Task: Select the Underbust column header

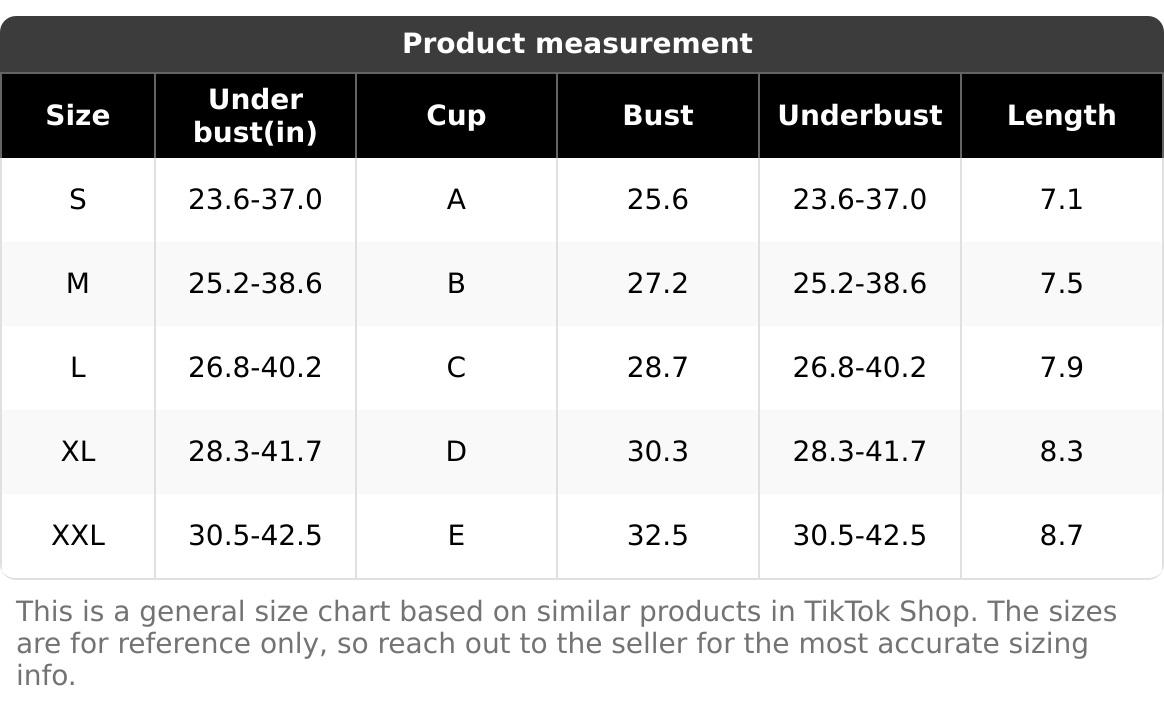Action: point(859,116)
